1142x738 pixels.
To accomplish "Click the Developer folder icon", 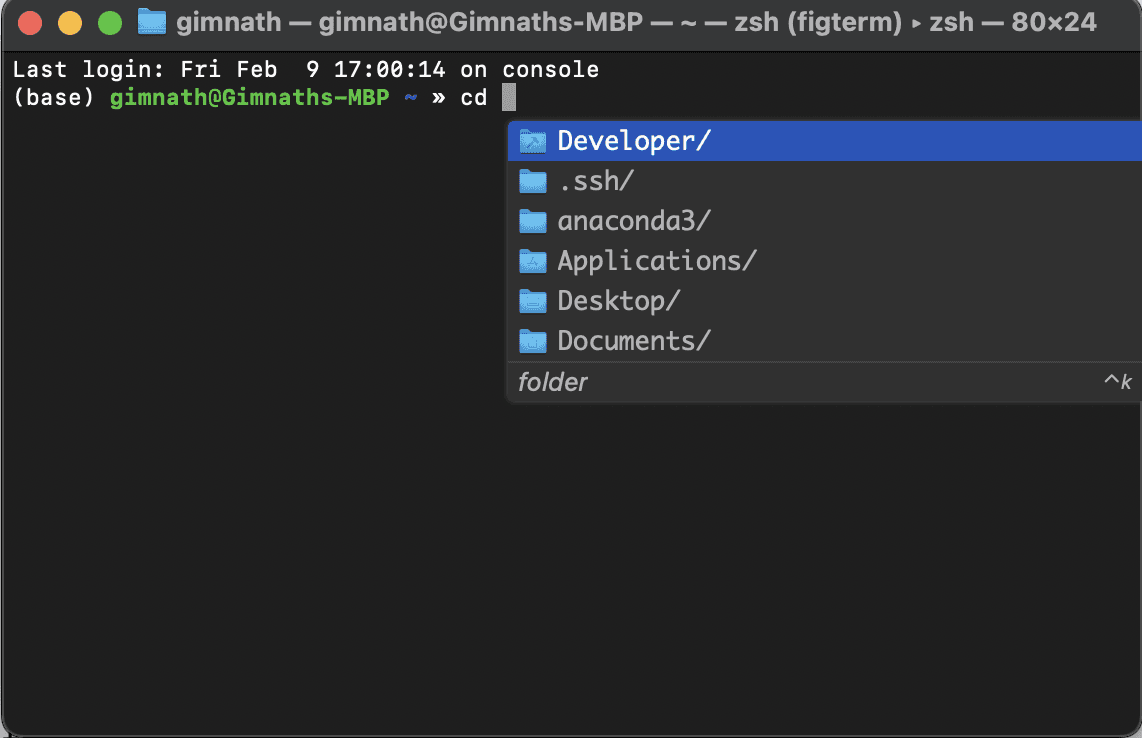I will [532, 141].
